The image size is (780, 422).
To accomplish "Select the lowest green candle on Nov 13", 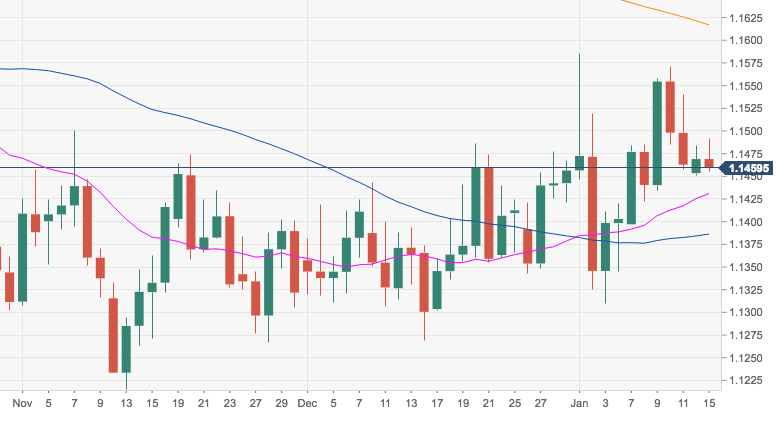I will 126,349.
